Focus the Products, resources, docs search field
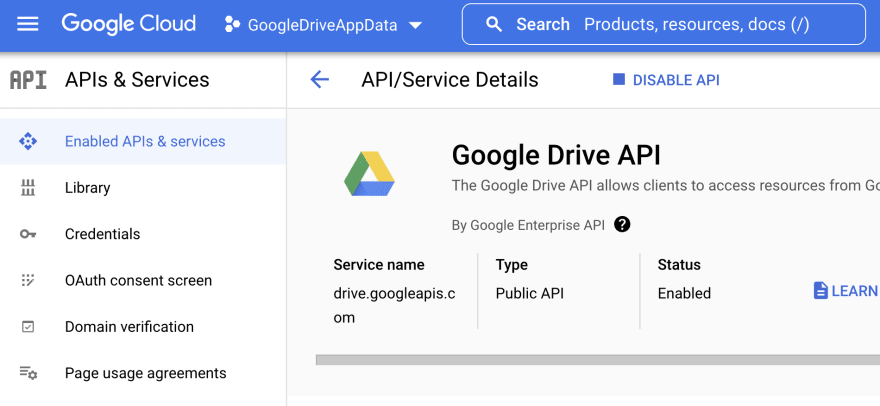The width and height of the screenshot is (880, 406). point(663,24)
